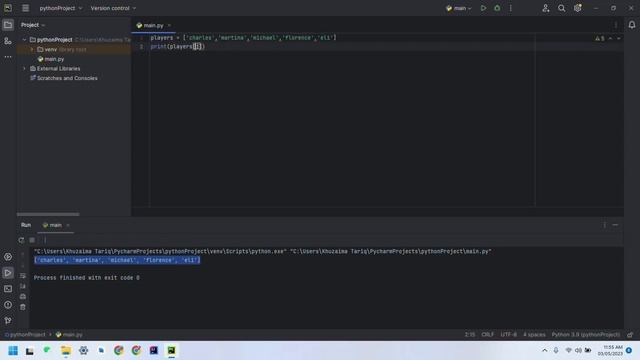Viewport: 640px width, 360px height.
Task: Open the main run configuration dropdown
Action: click(x=459, y=8)
